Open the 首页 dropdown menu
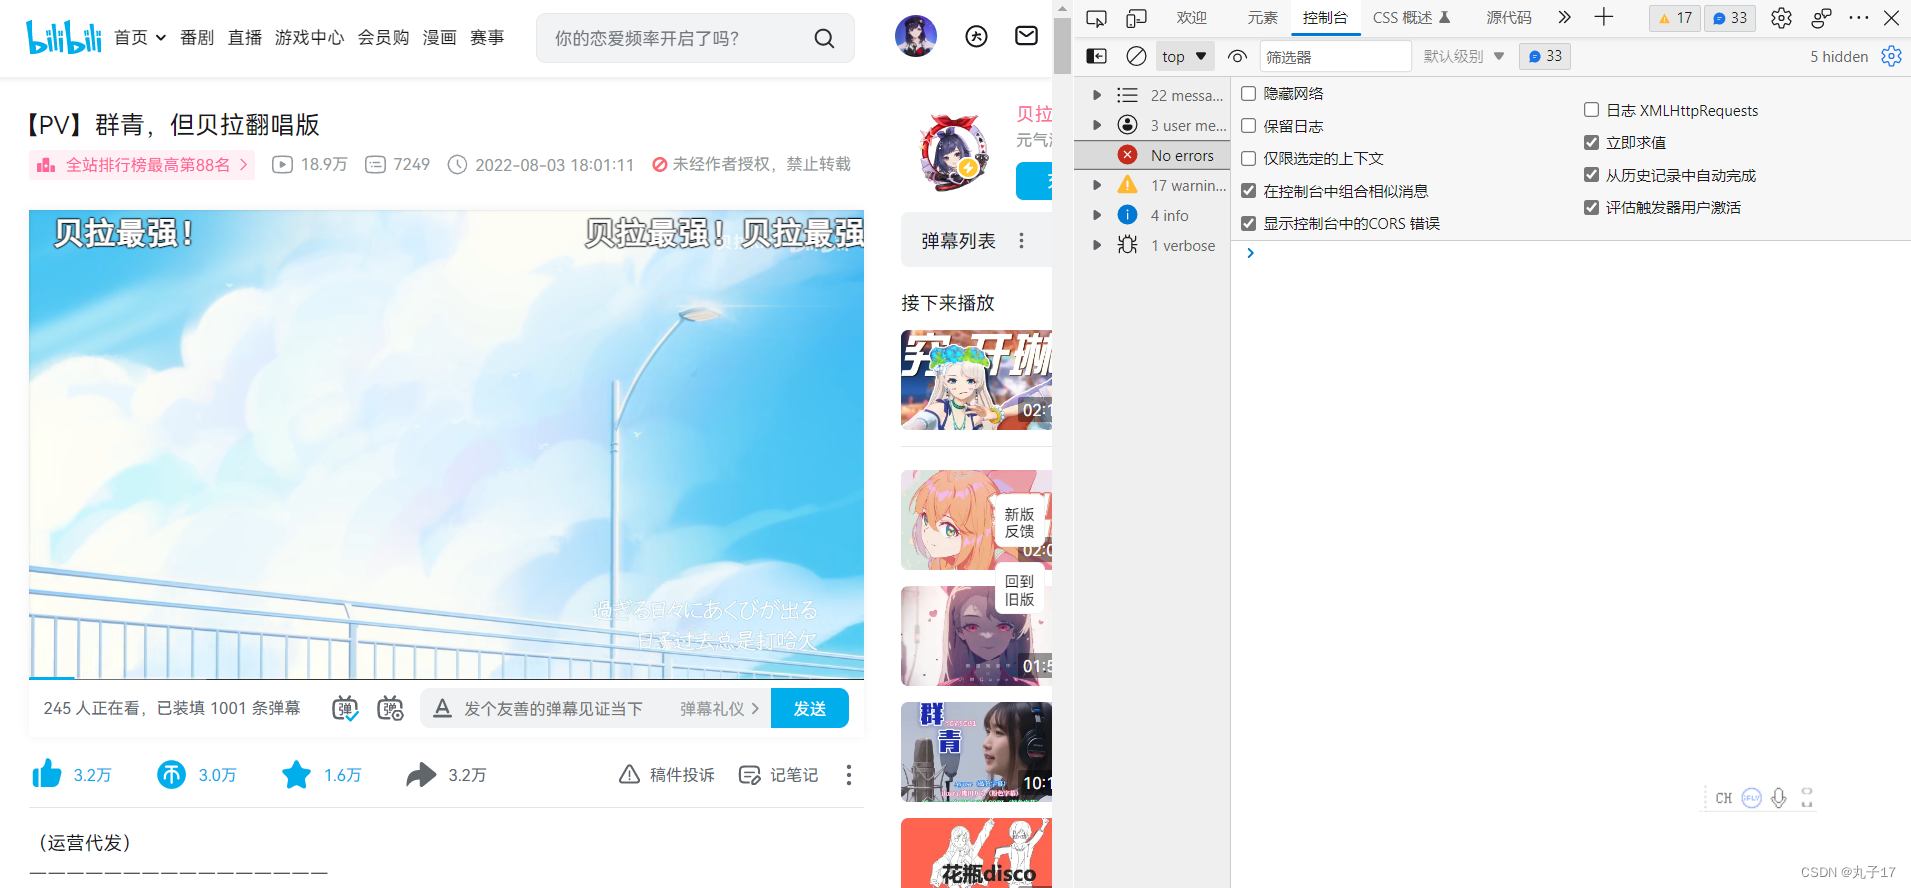The image size is (1911, 888). 140,37
